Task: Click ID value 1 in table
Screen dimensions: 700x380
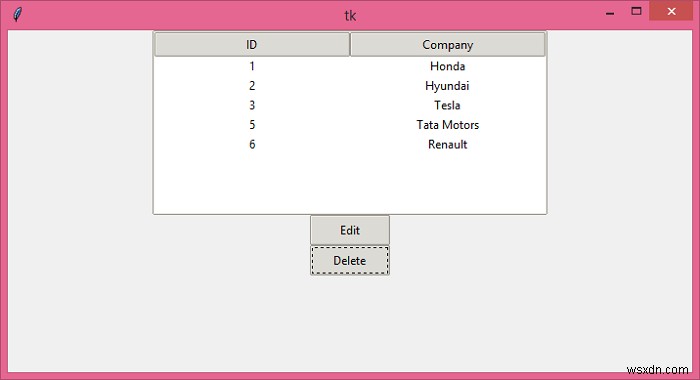Action: coord(252,66)
